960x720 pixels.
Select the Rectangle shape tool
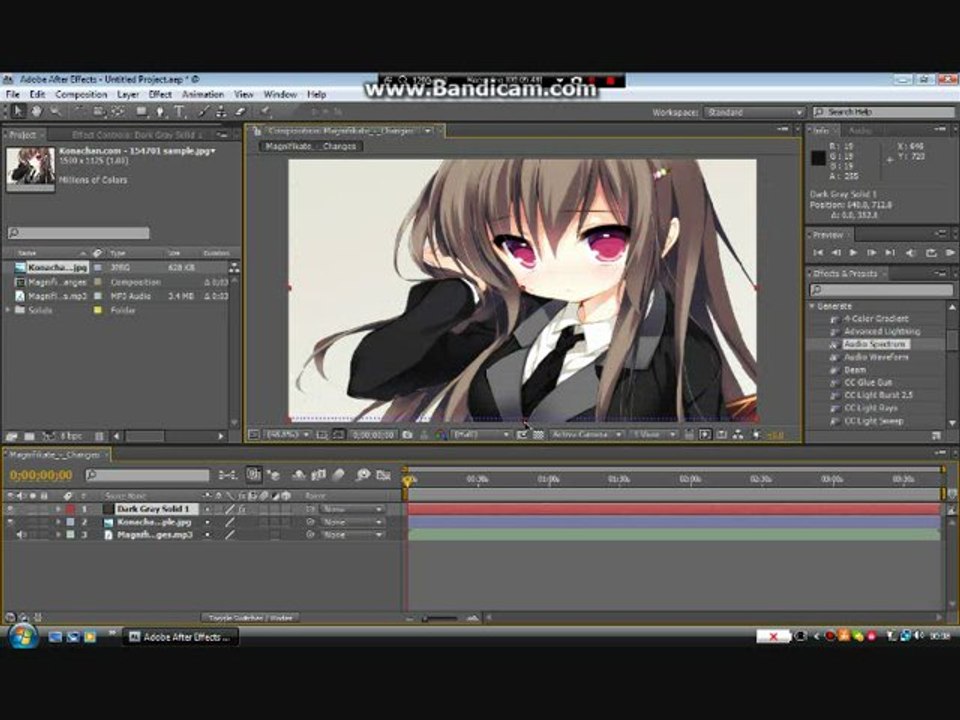click(x=141, y=111)
